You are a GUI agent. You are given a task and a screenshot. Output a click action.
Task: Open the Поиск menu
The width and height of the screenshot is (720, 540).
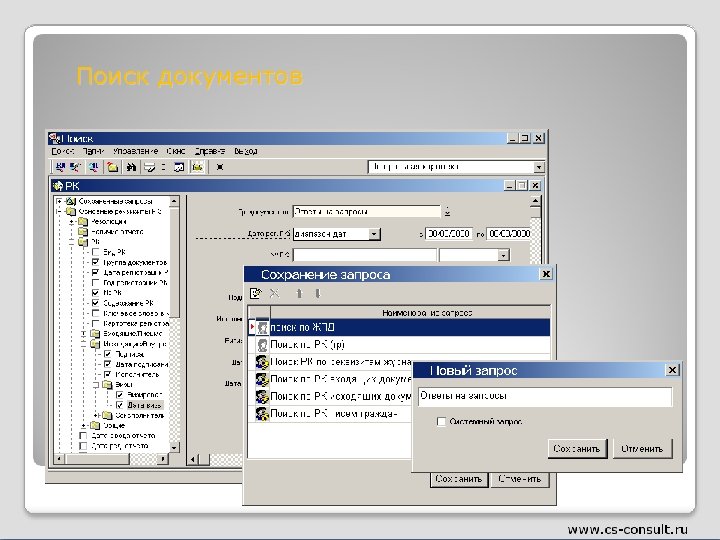[x=62, y=151]
